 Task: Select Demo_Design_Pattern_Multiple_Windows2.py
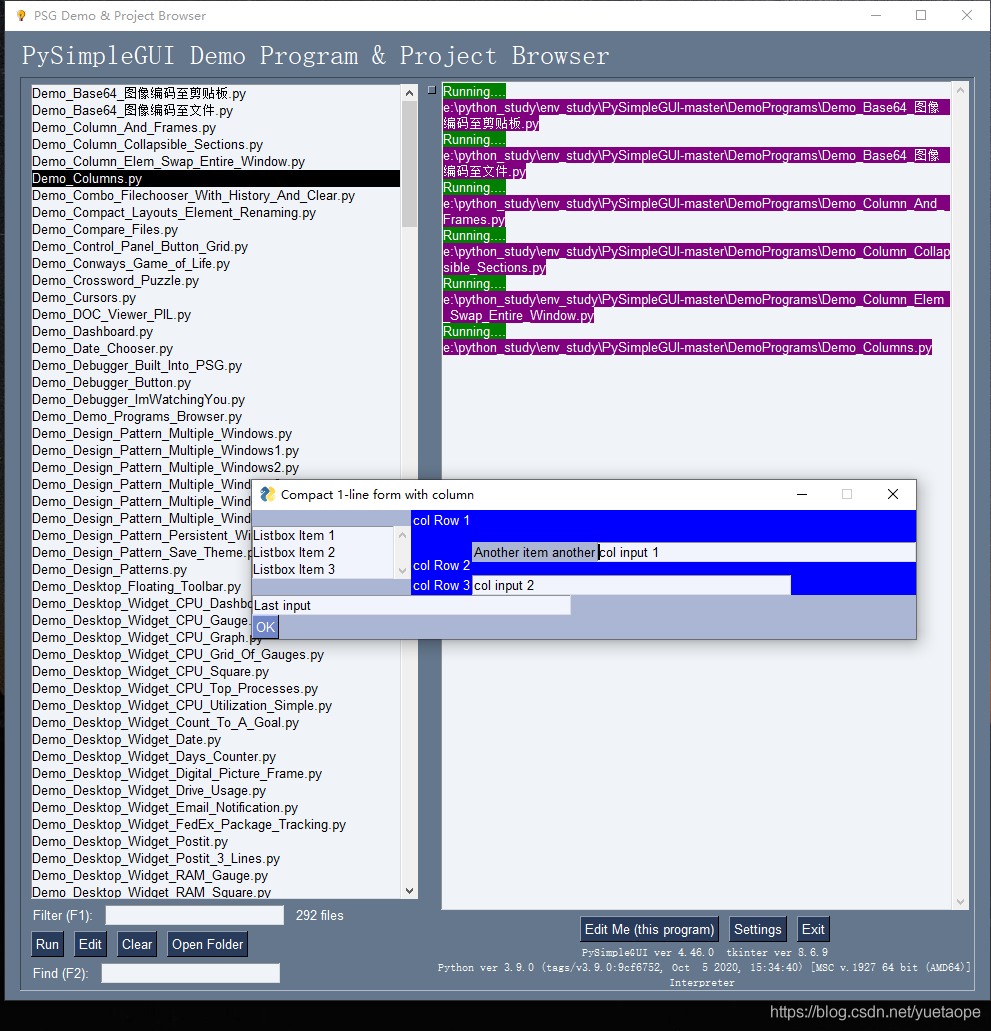(x=216, y=468)
